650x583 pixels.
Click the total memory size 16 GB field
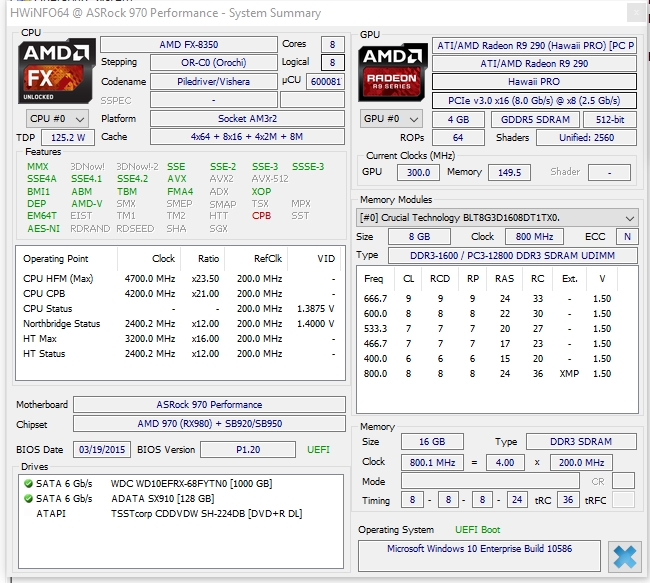tap(432, 442)
